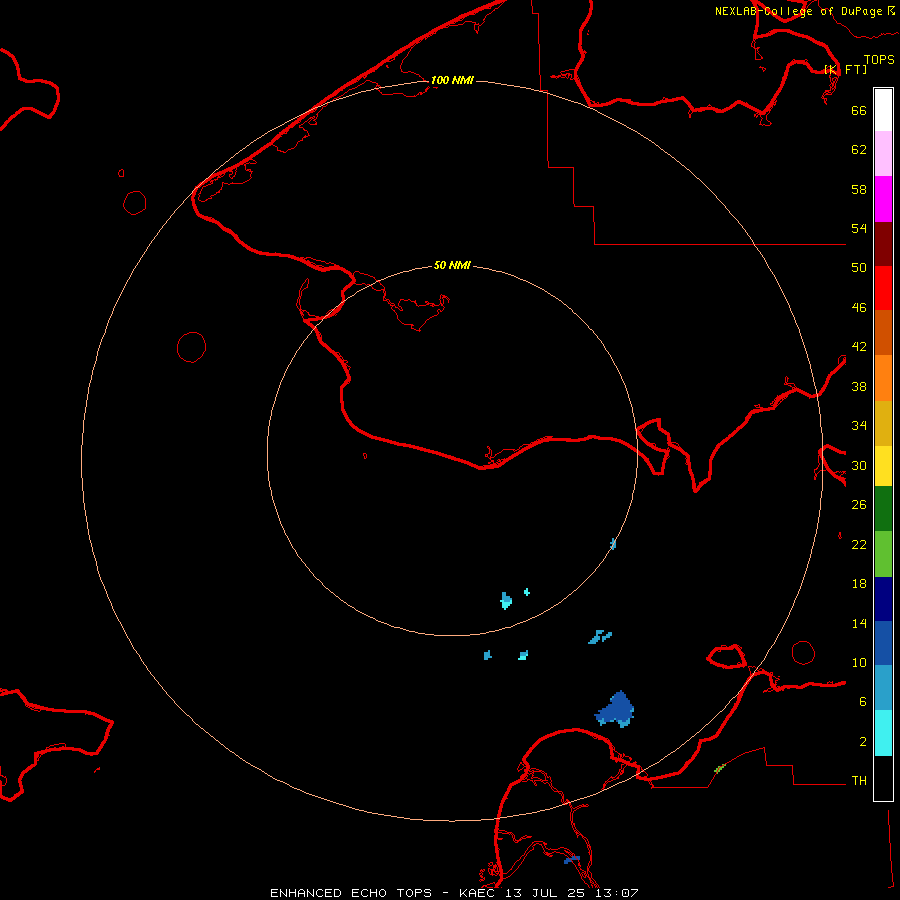Click the bright yellow legend swatch
This screenshot has width=900, height=900.
(883, 466)
